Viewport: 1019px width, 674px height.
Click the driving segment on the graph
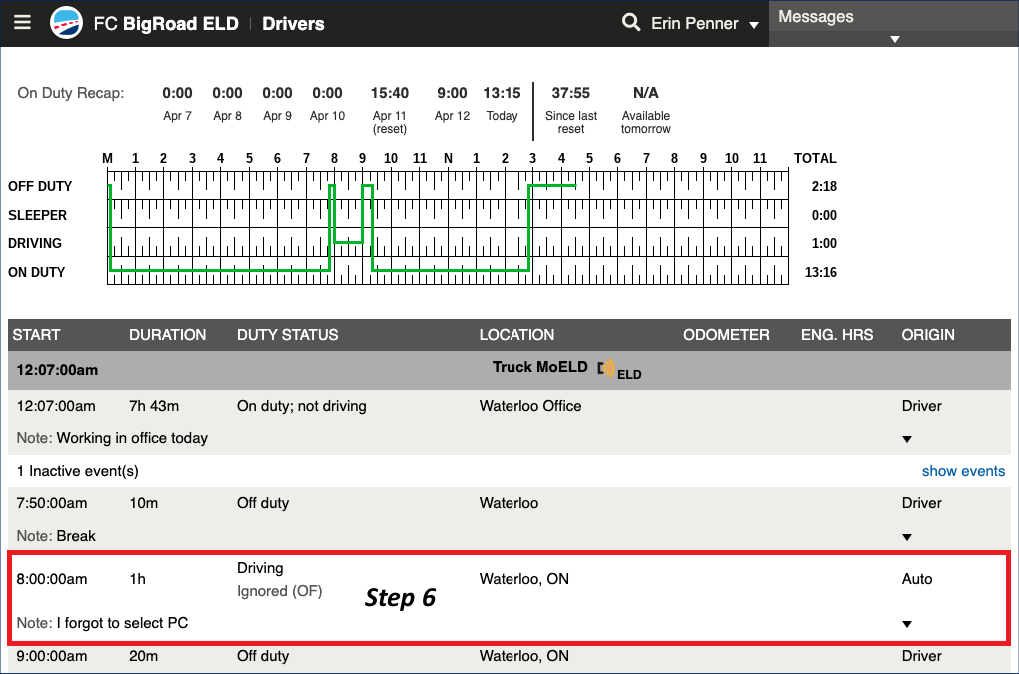coord(348,242)
